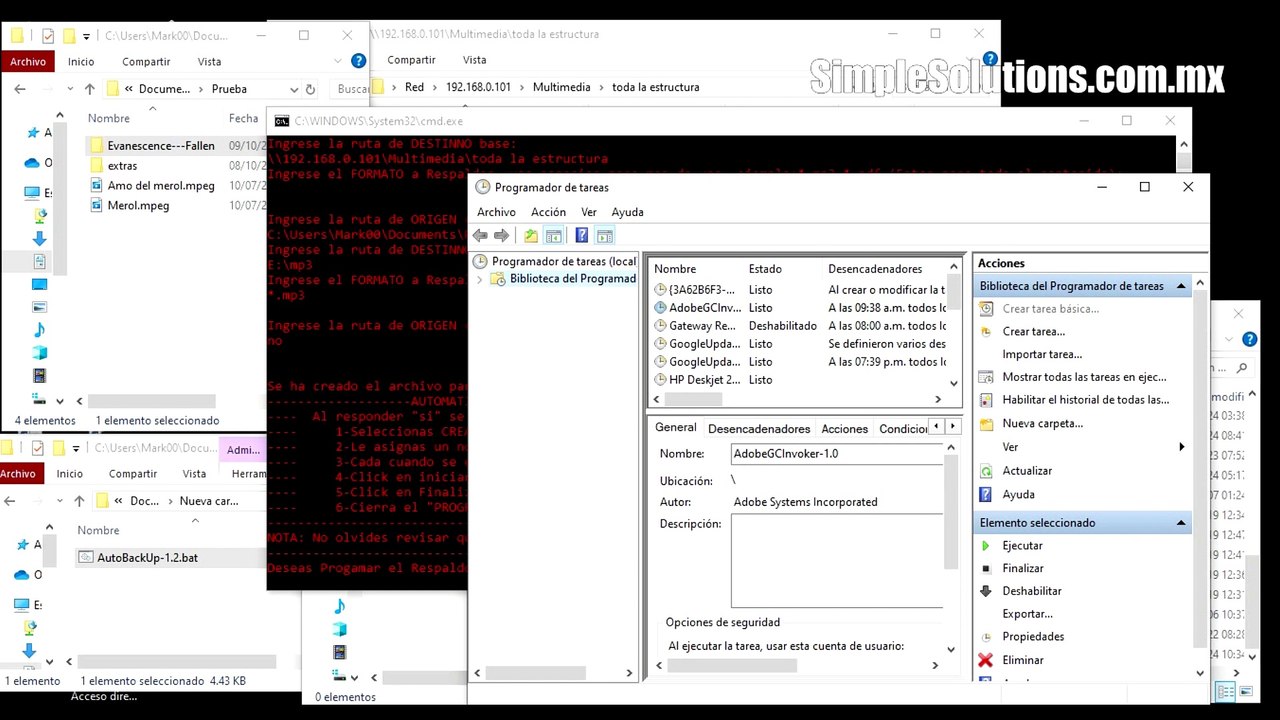Click Crear tarea... in the Acciones panel
1280x720 pixels.
[1033, 332]
